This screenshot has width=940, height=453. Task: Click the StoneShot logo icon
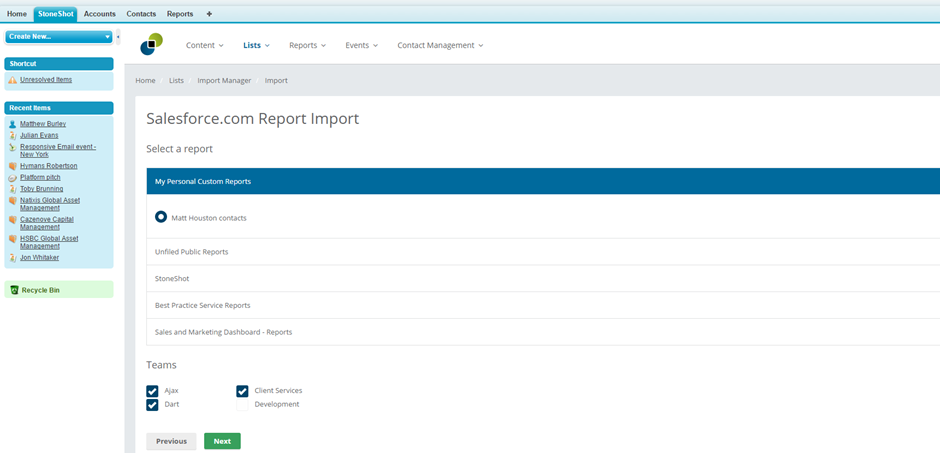click(x=151, y=44)
